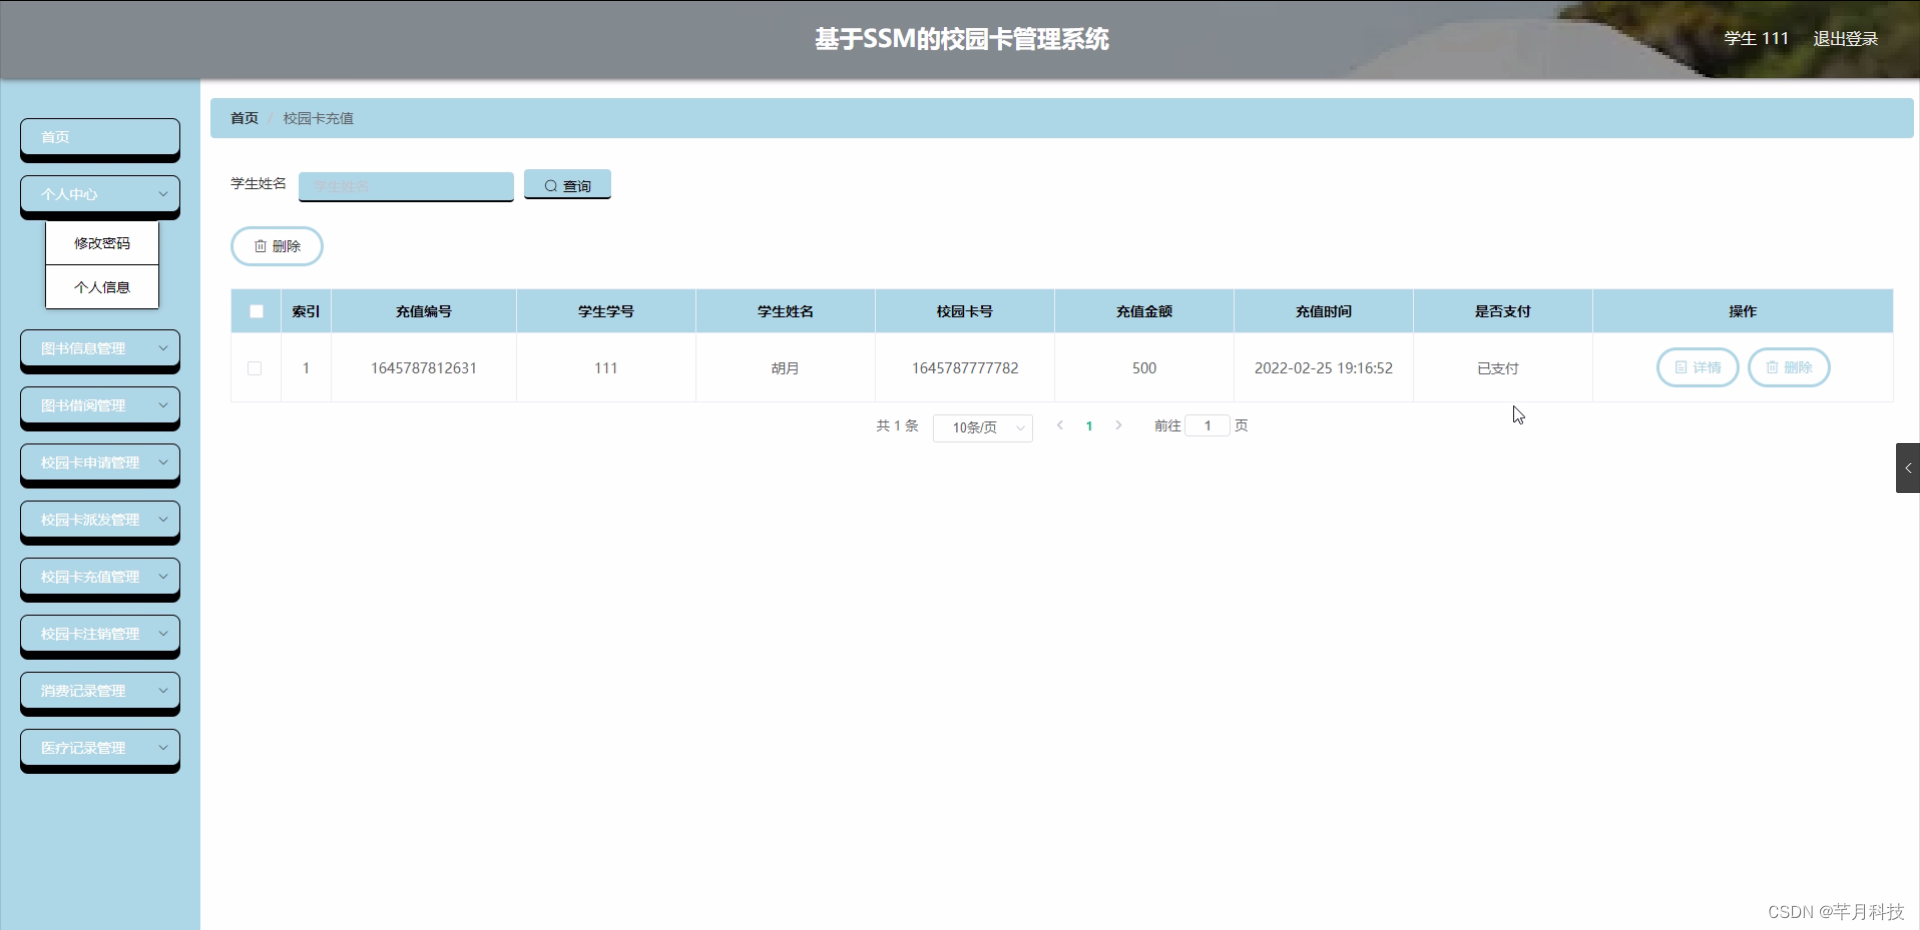Click the detail icon on the 详情 button

pyautogui.click(x=1682, y=368)
